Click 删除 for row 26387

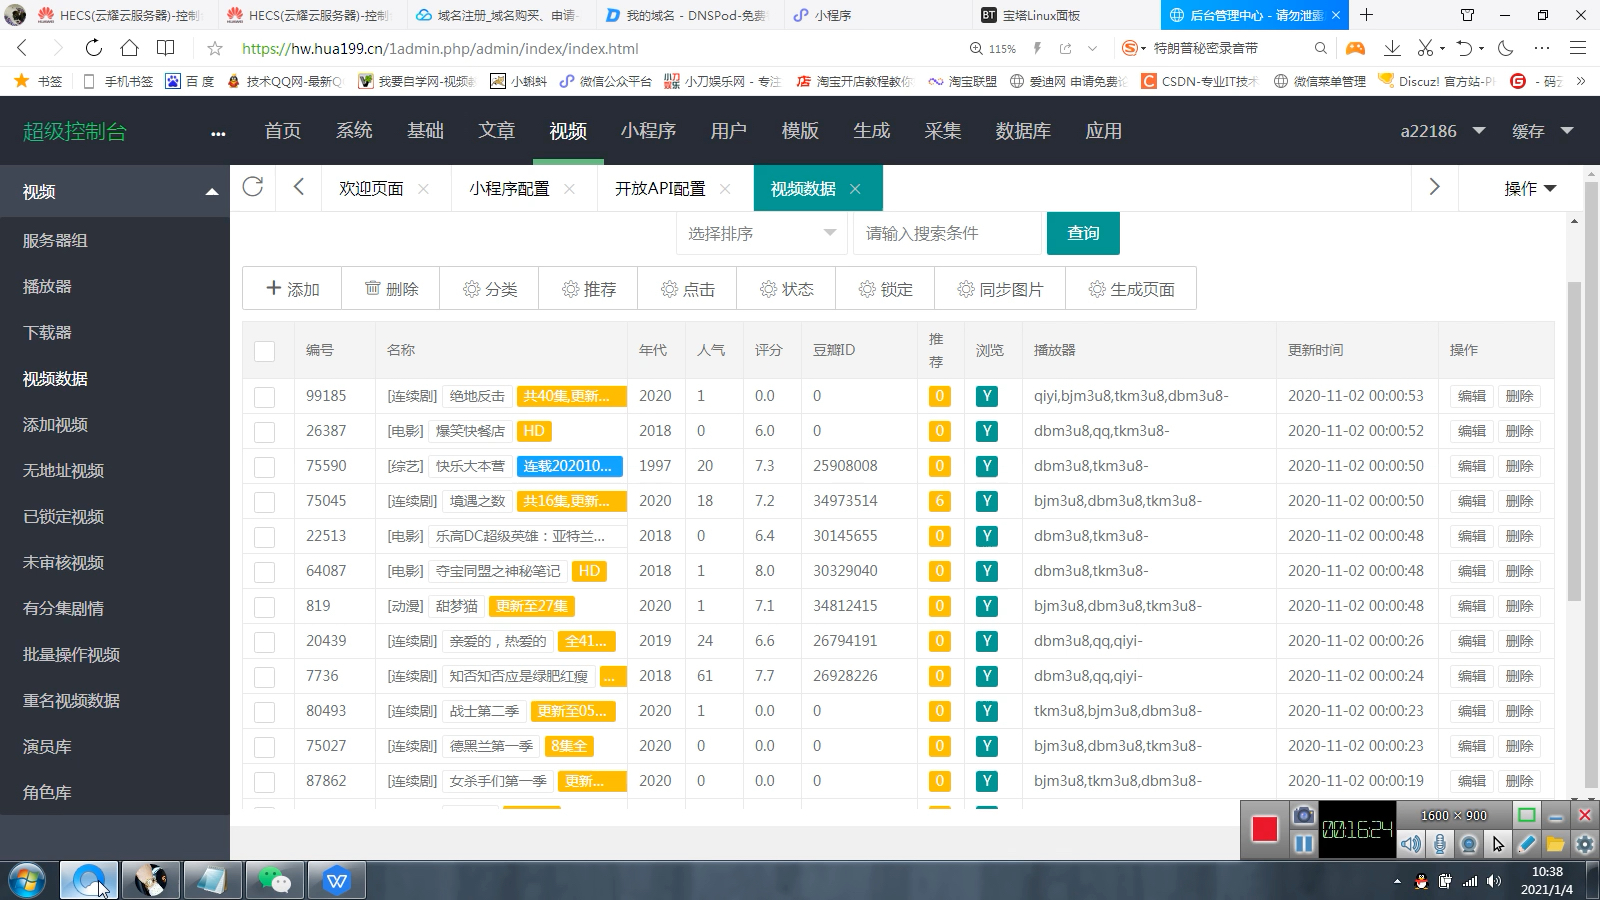pos(1519,431)
